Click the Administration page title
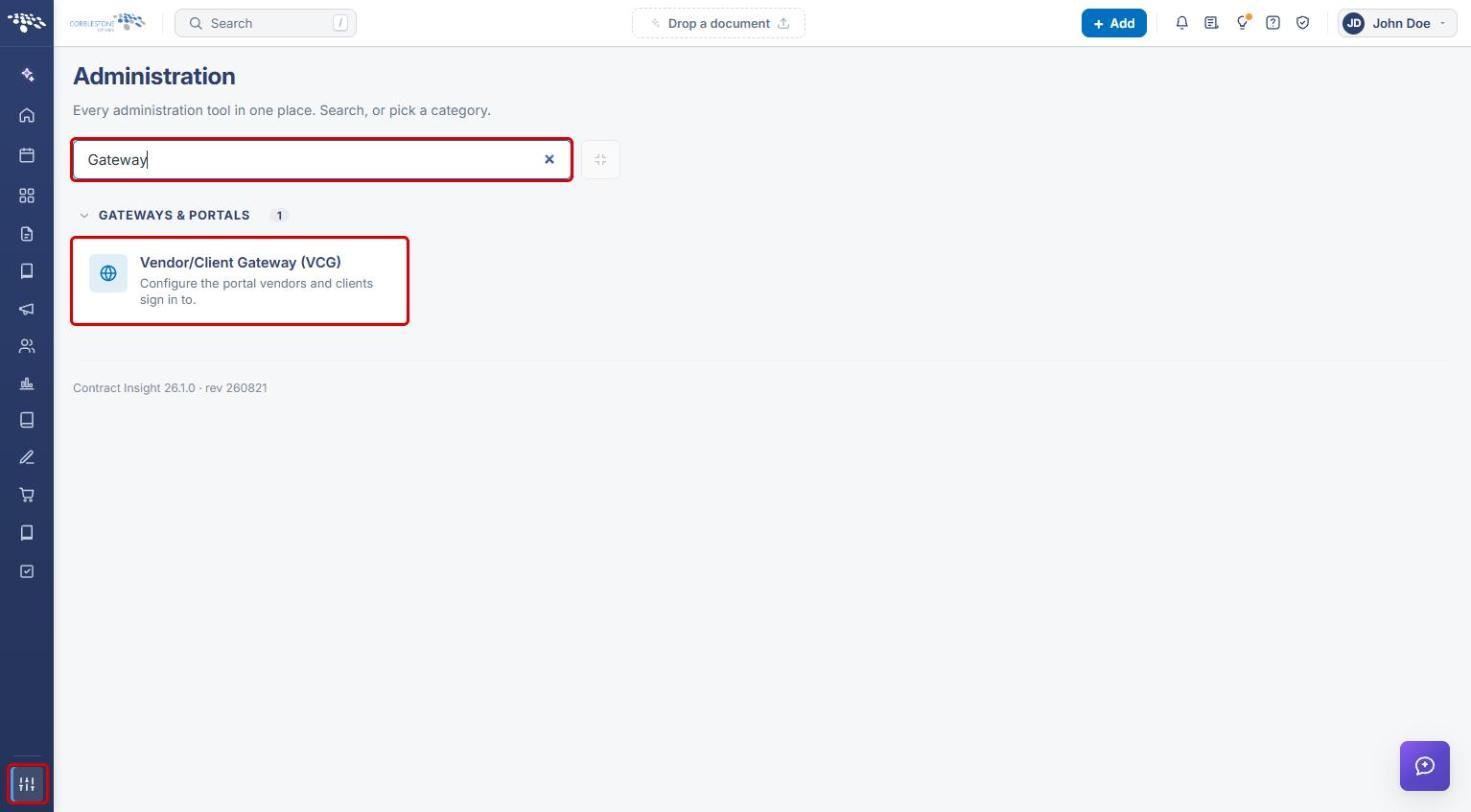The width and height of the screenshot is (1471, 812). coord(154,76)
